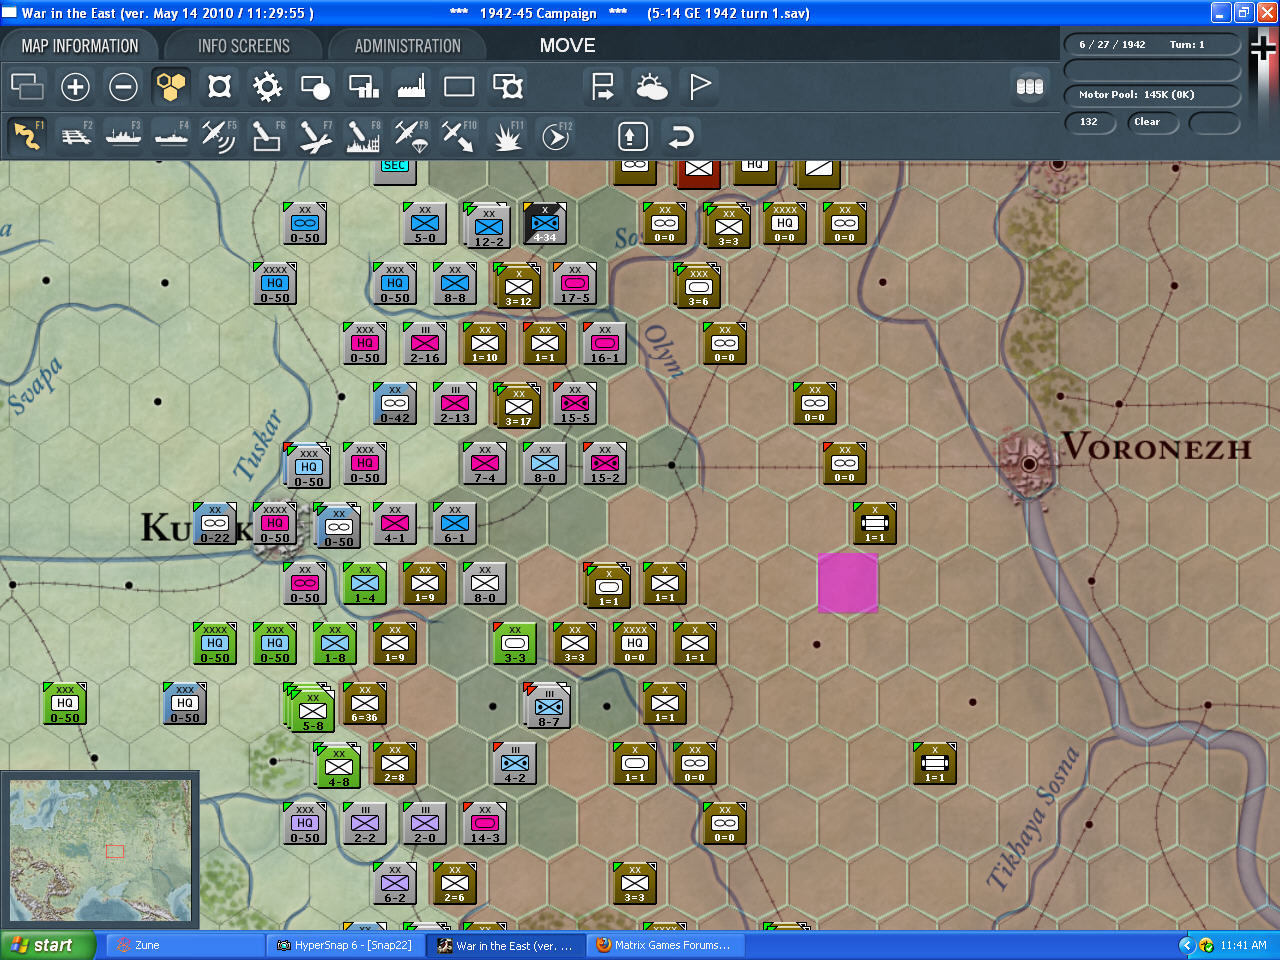Select the Soviet 3=6 mechanized corps counter

click(x=698, y=286)
